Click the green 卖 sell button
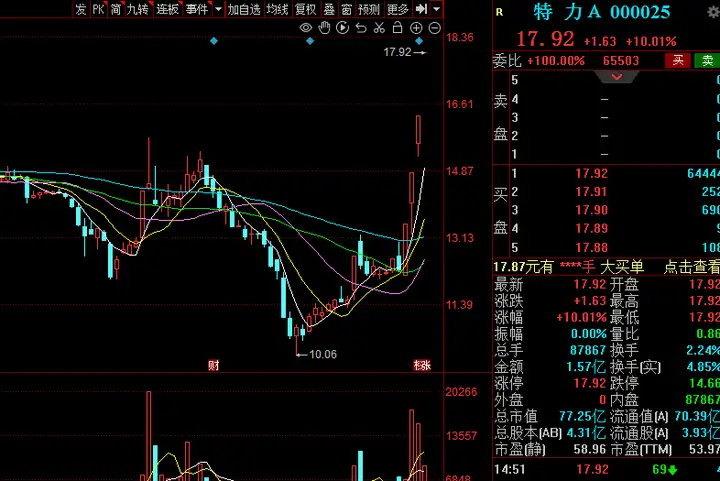The image size is (720, 481). tap(707, 61)
